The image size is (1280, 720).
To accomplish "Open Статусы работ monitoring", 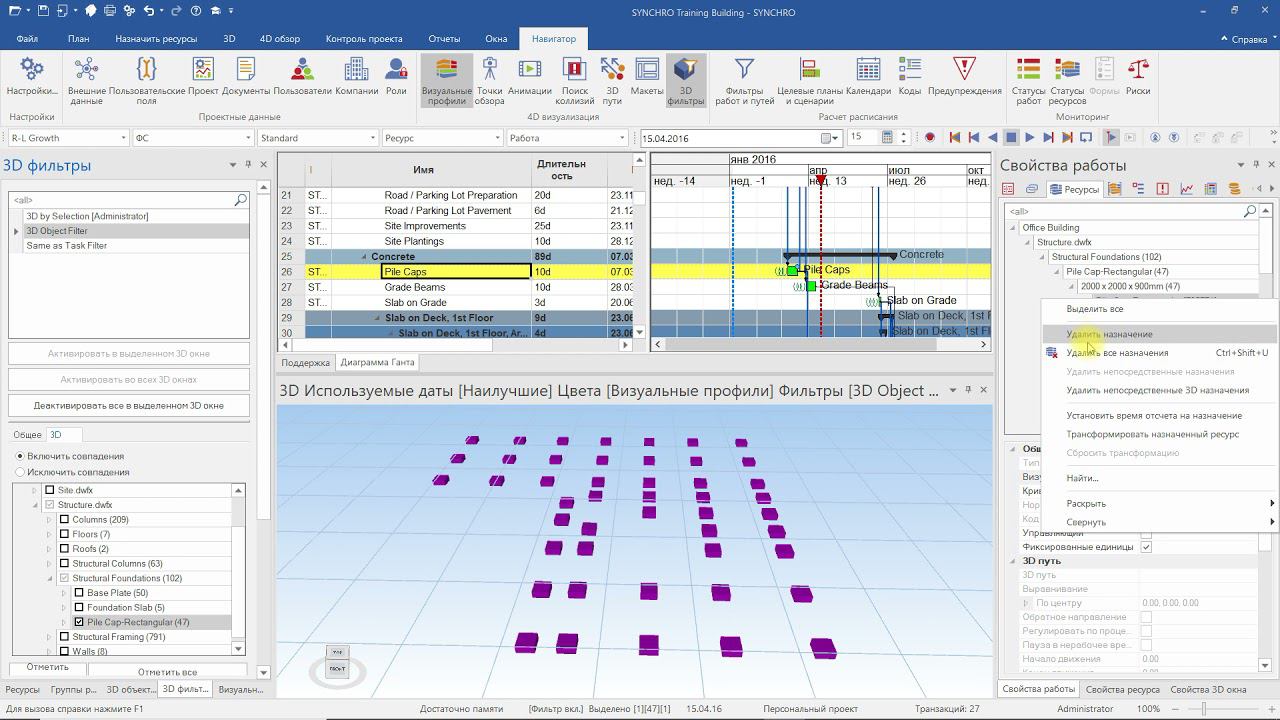I will [x=1029, y=80].
